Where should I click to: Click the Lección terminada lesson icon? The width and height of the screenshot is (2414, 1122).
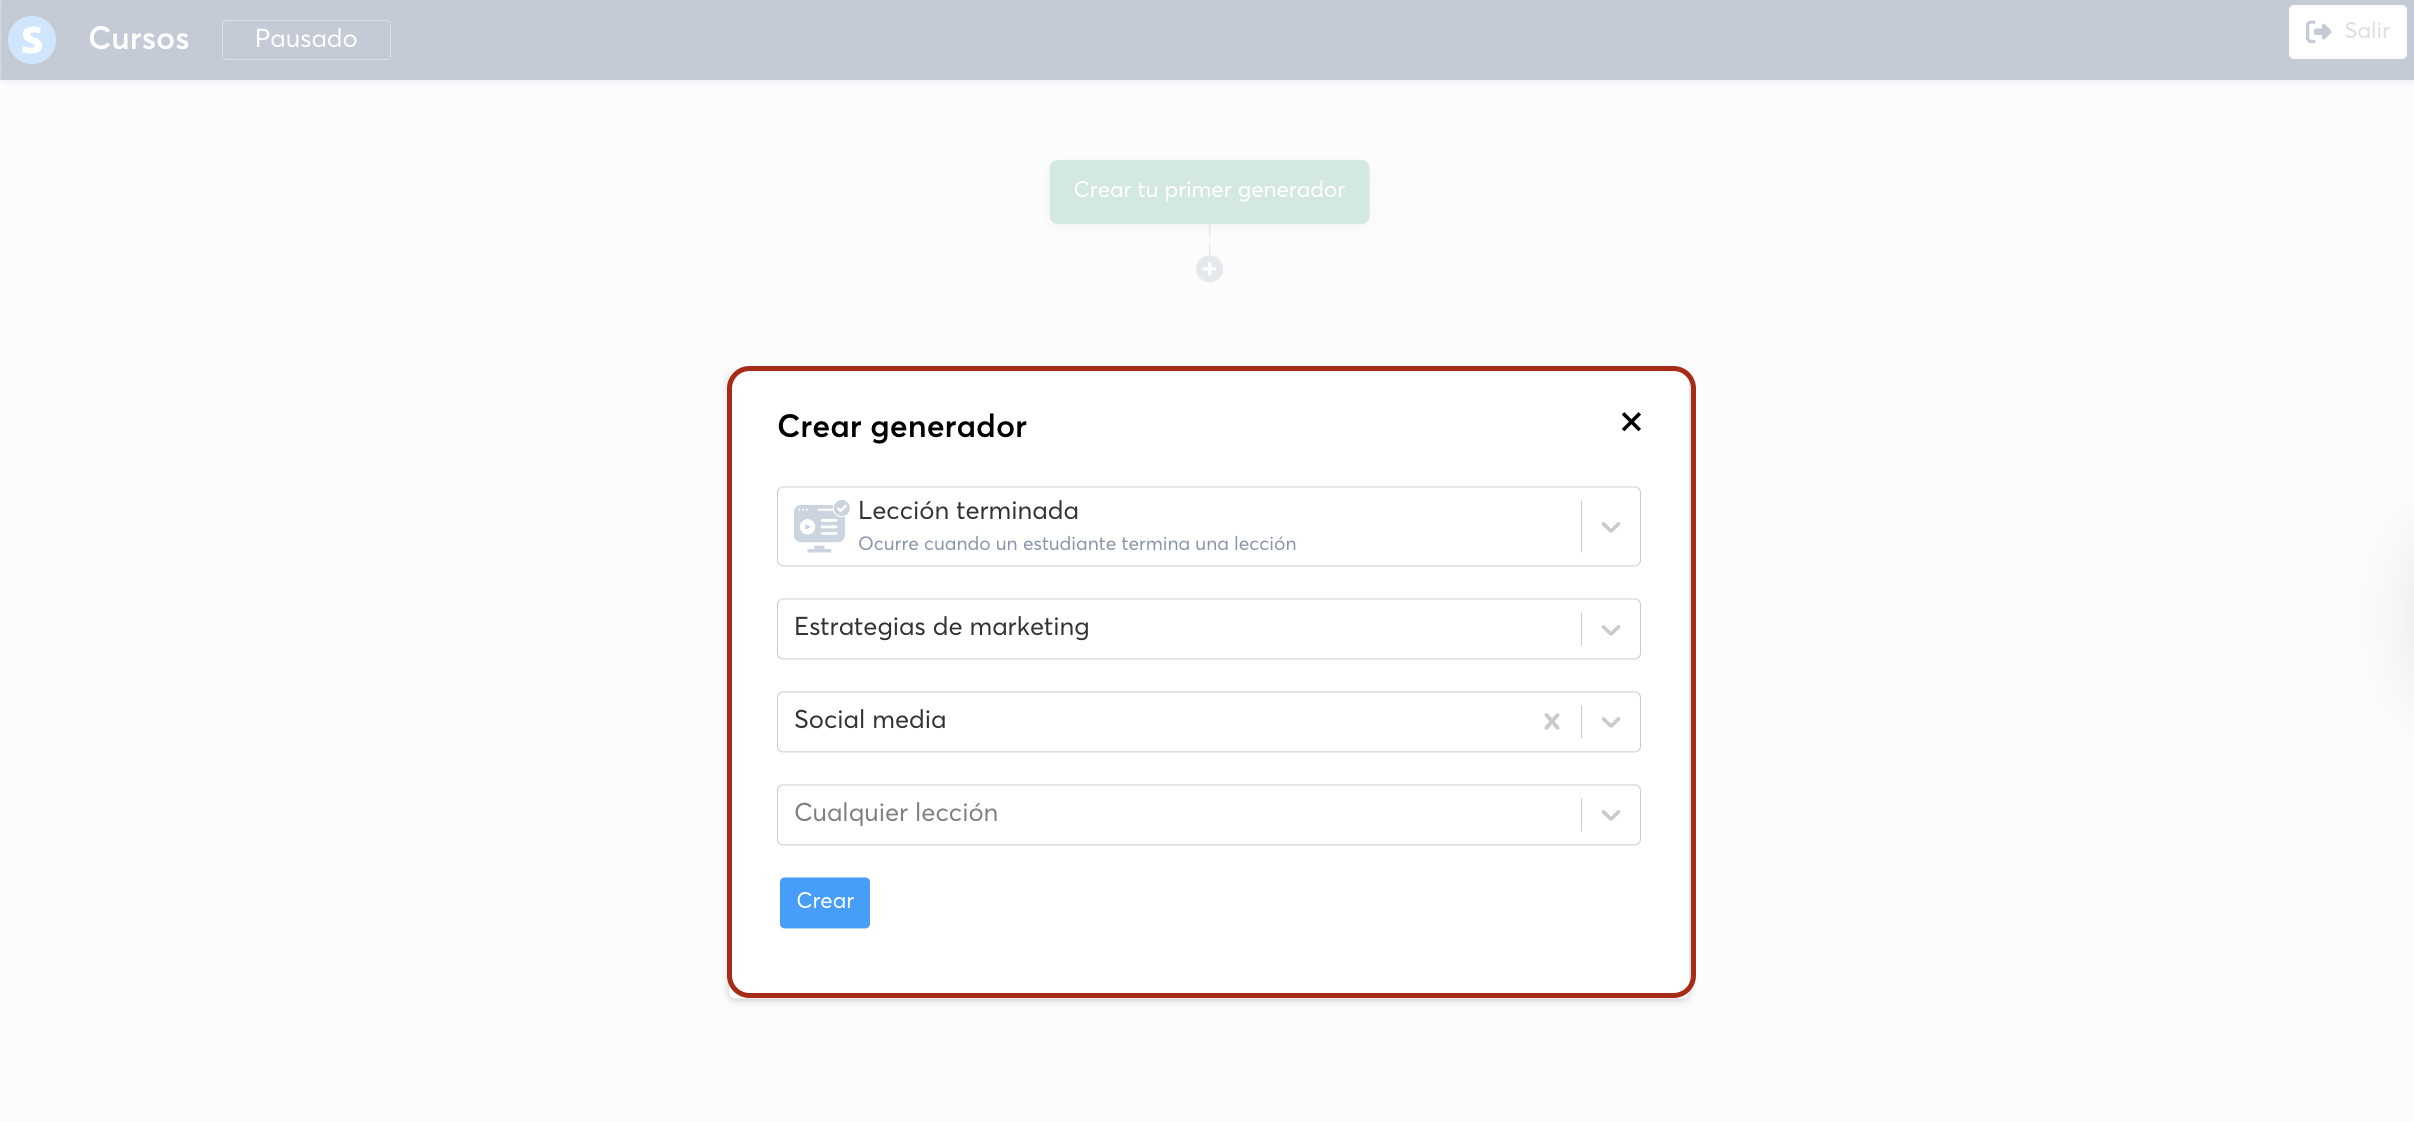tap(819, 526)
